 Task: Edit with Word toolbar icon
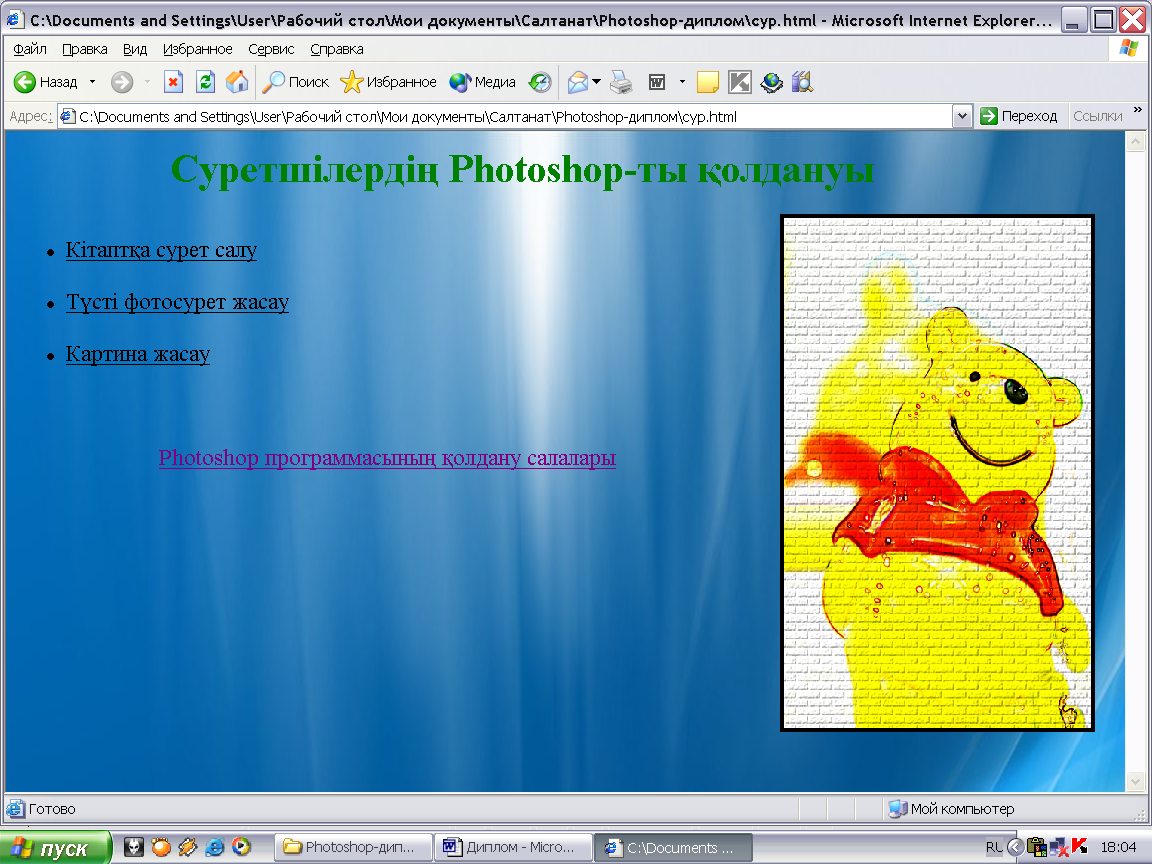click(x=657, y=82)
